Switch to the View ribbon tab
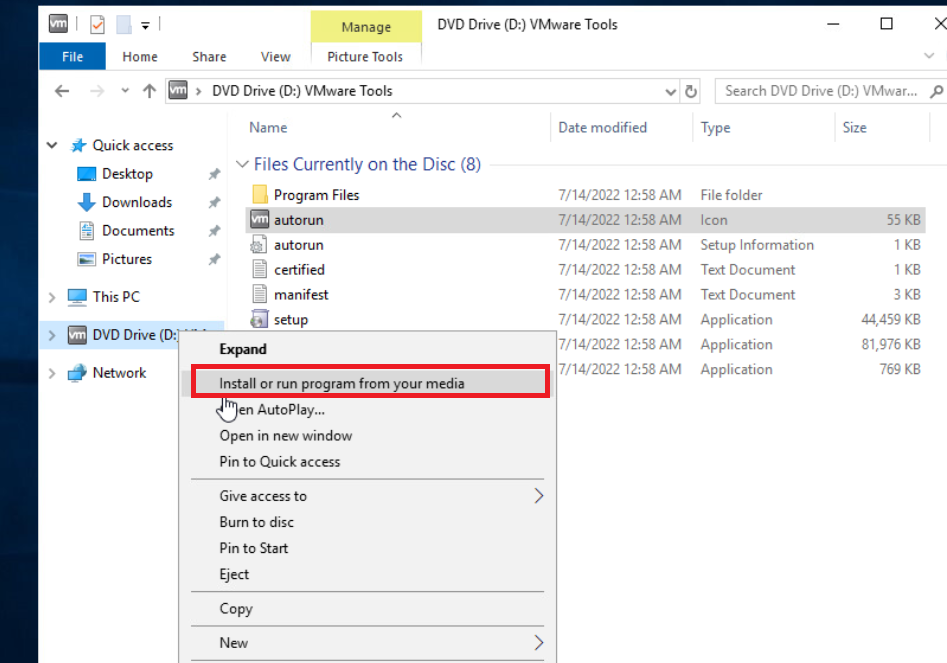The width and height of the screenshot is (947, 663). (x=275, y=57)
